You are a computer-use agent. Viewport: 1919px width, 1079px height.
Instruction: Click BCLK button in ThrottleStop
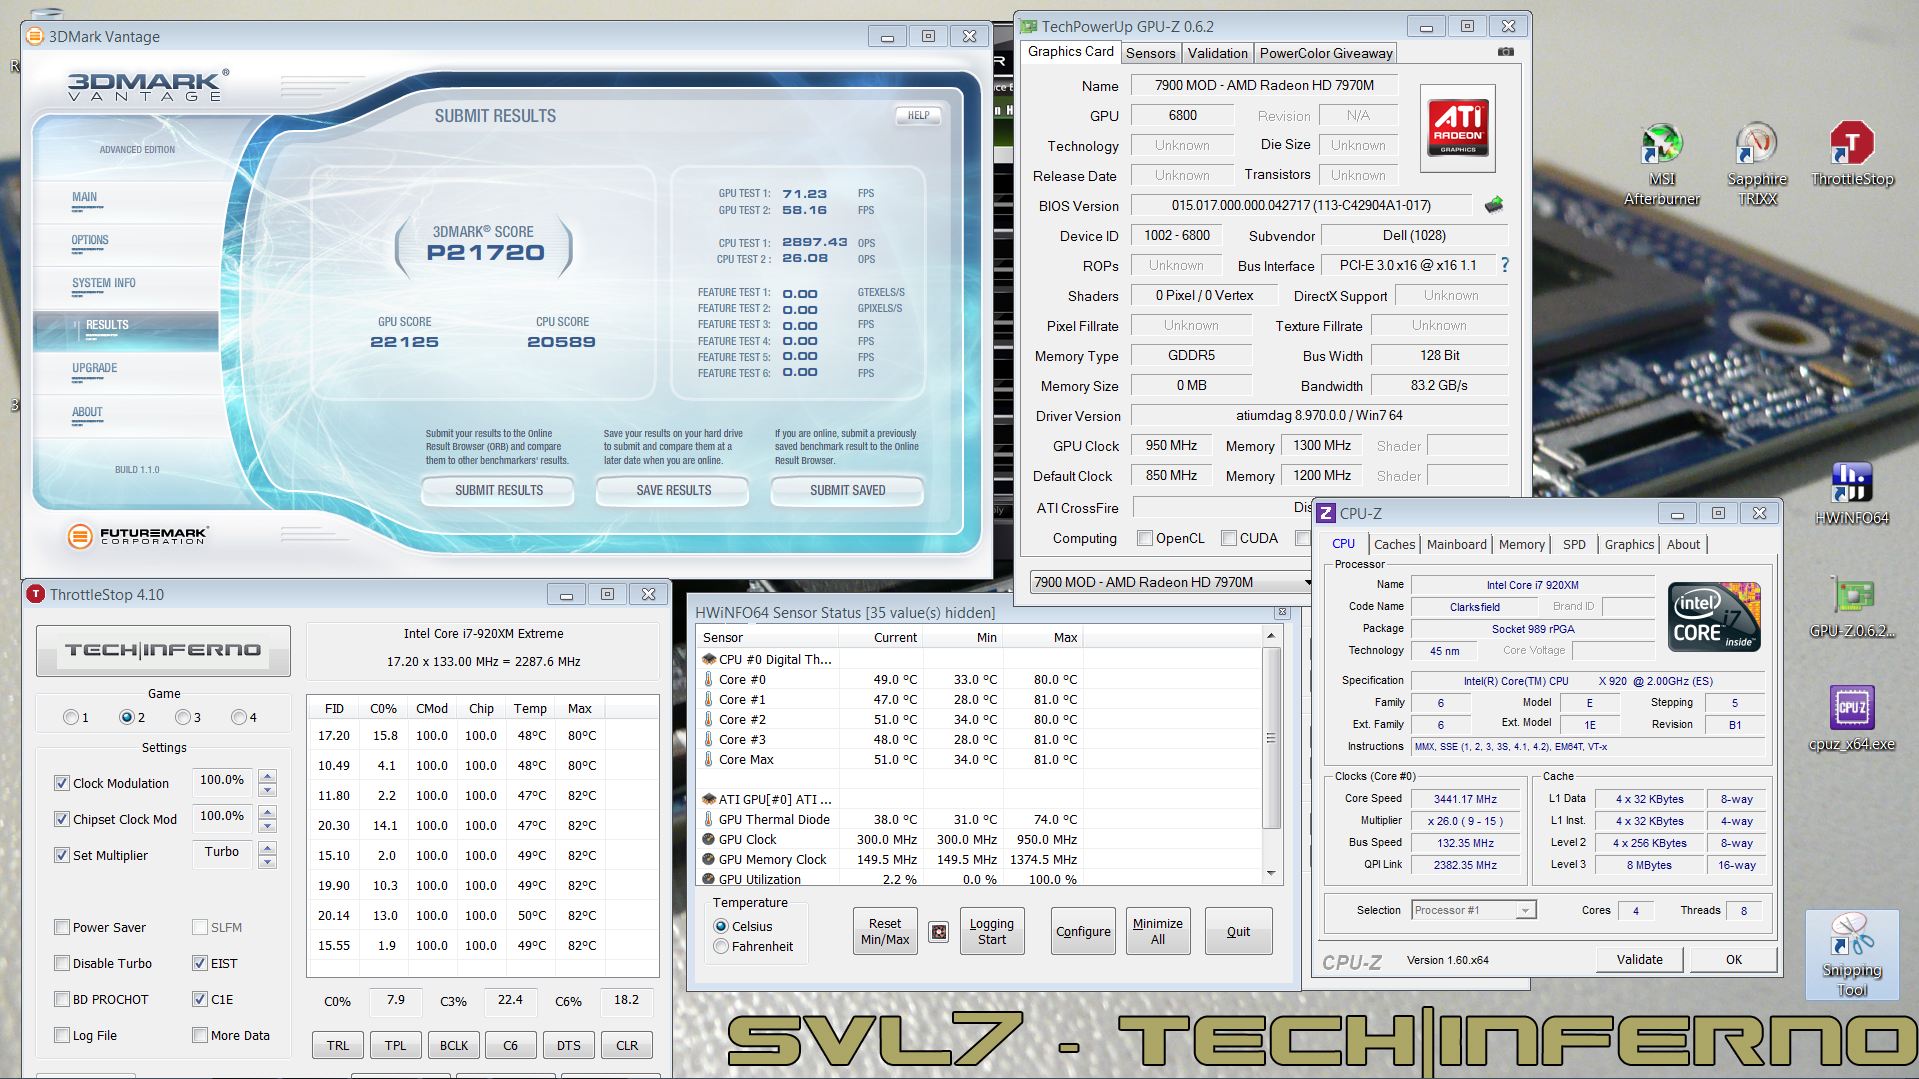[453, 1045]
